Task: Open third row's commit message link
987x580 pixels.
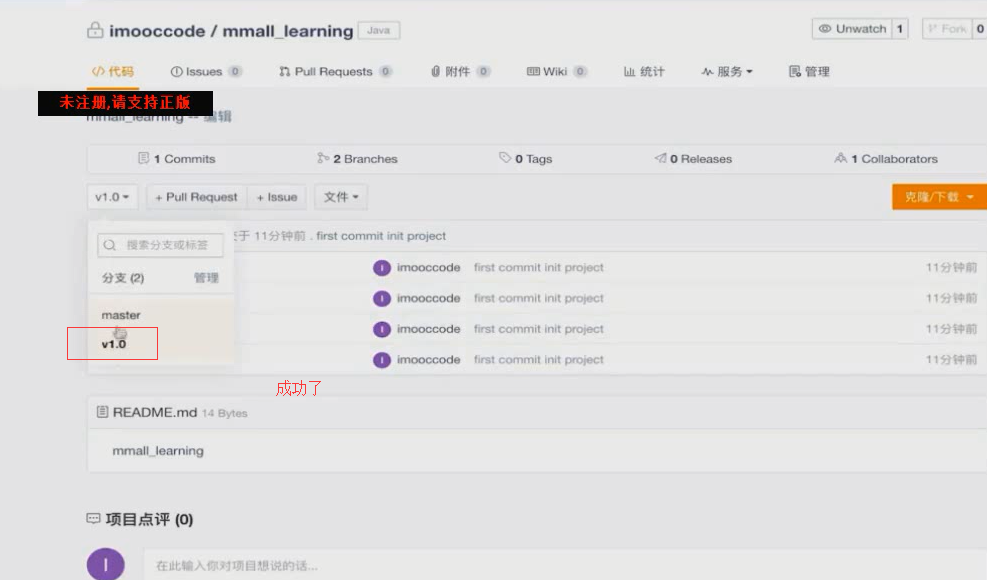Action: click(x=539, y=329)
